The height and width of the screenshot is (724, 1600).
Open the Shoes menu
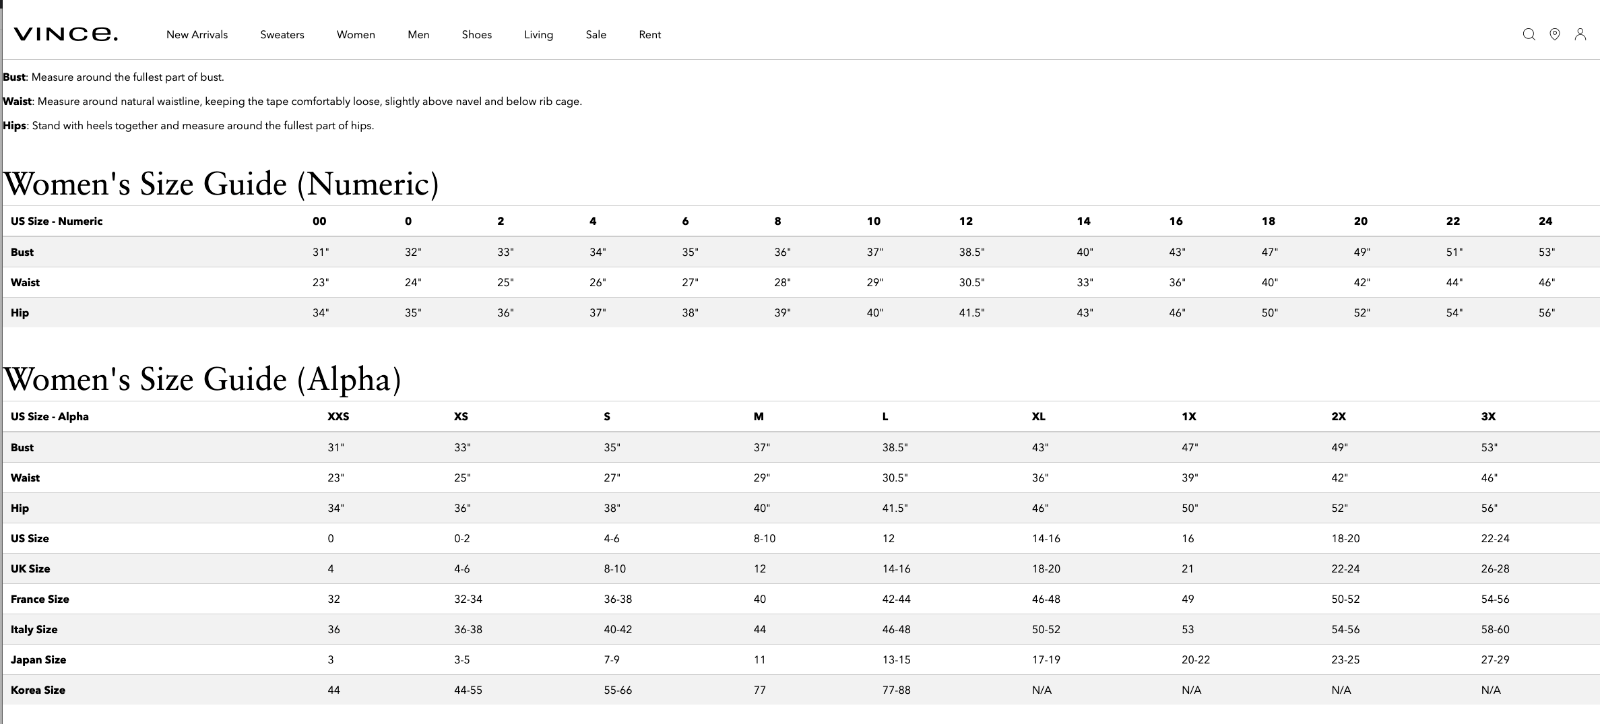pyautogui.click(x=477, y=34)
